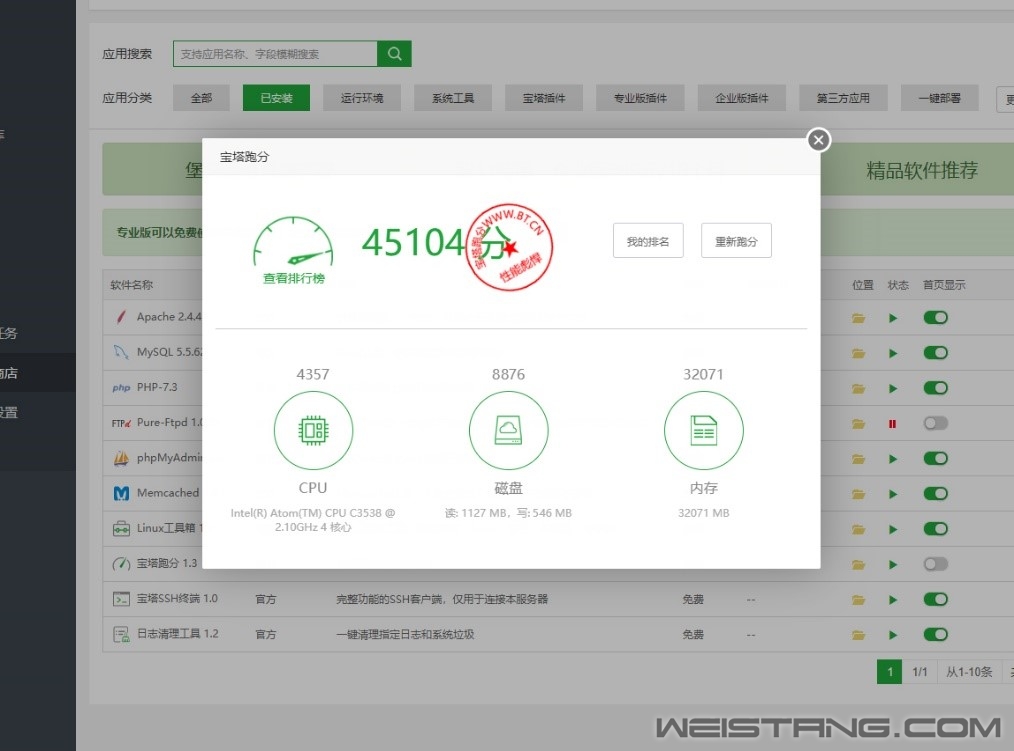Screen dimensions: 1014x751
Task: Toggle homepage display for 宝塔SSH终端
Action: [935, 599]
